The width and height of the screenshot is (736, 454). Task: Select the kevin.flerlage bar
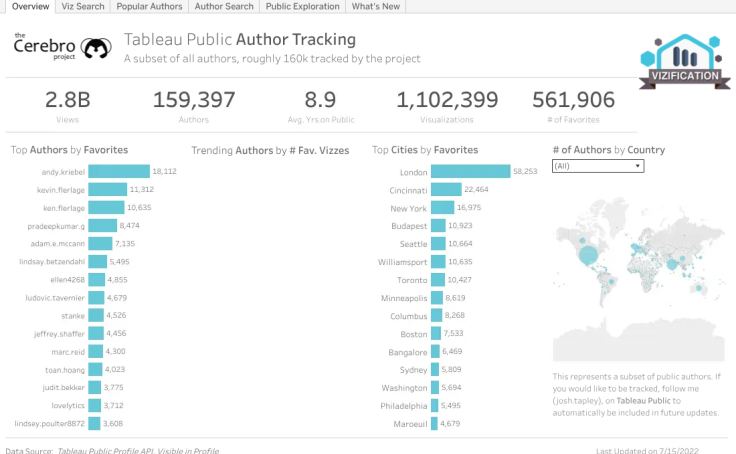[x=107, y=189]
